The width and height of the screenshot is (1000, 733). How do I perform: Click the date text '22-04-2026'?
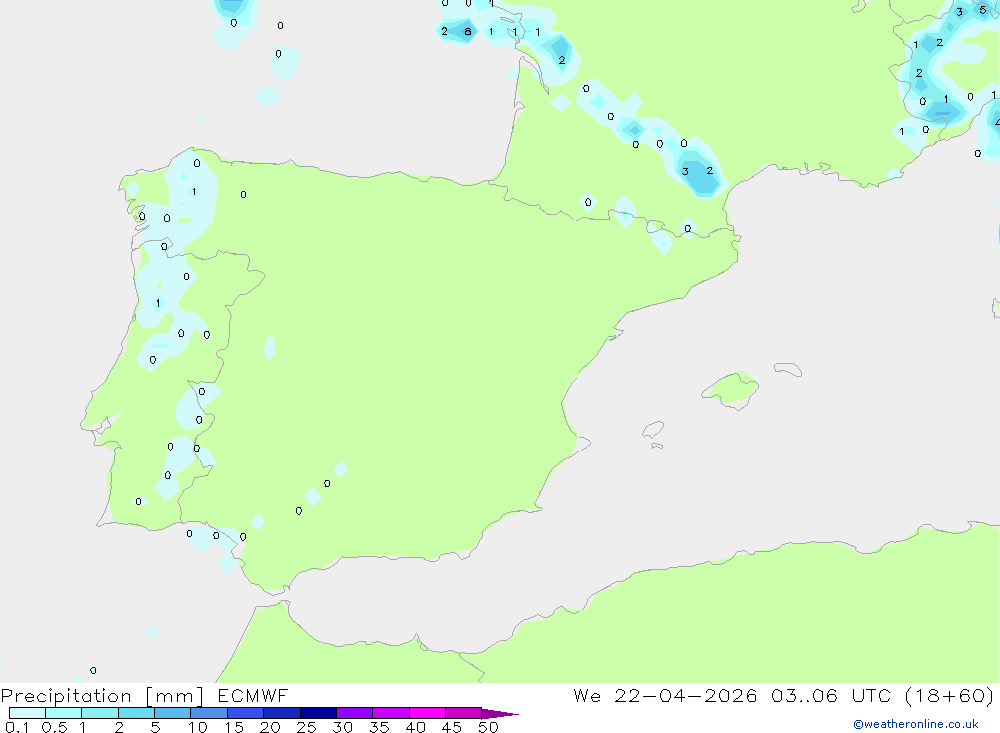point(686,695)
